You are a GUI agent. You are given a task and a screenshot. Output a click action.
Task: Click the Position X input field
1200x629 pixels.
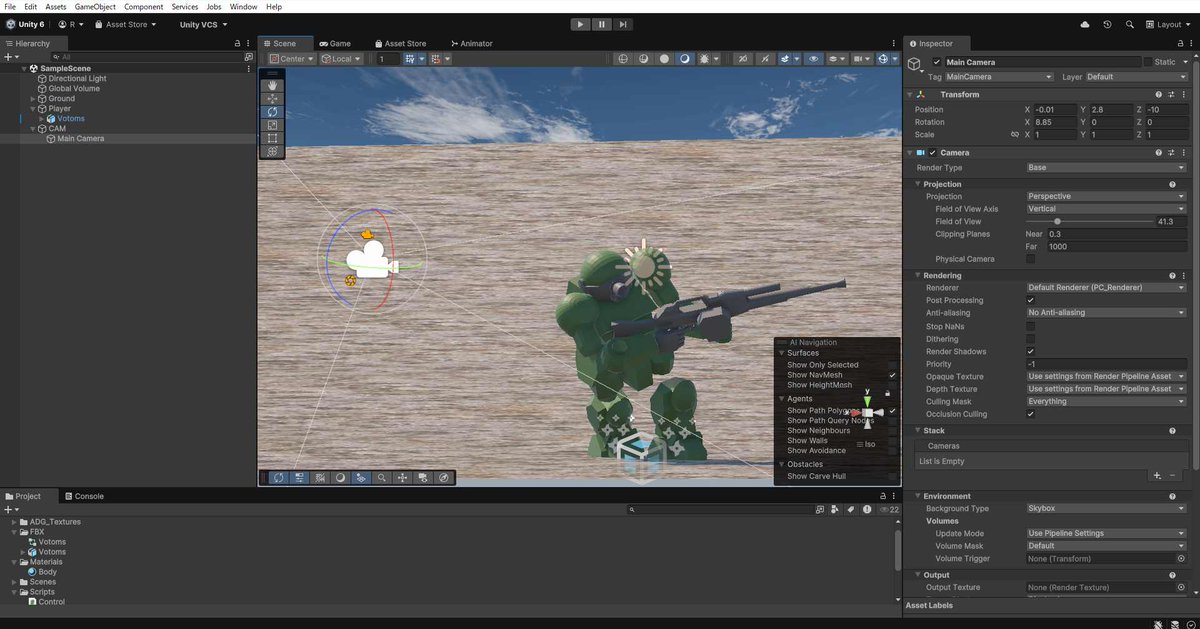tap(1056, 109)
